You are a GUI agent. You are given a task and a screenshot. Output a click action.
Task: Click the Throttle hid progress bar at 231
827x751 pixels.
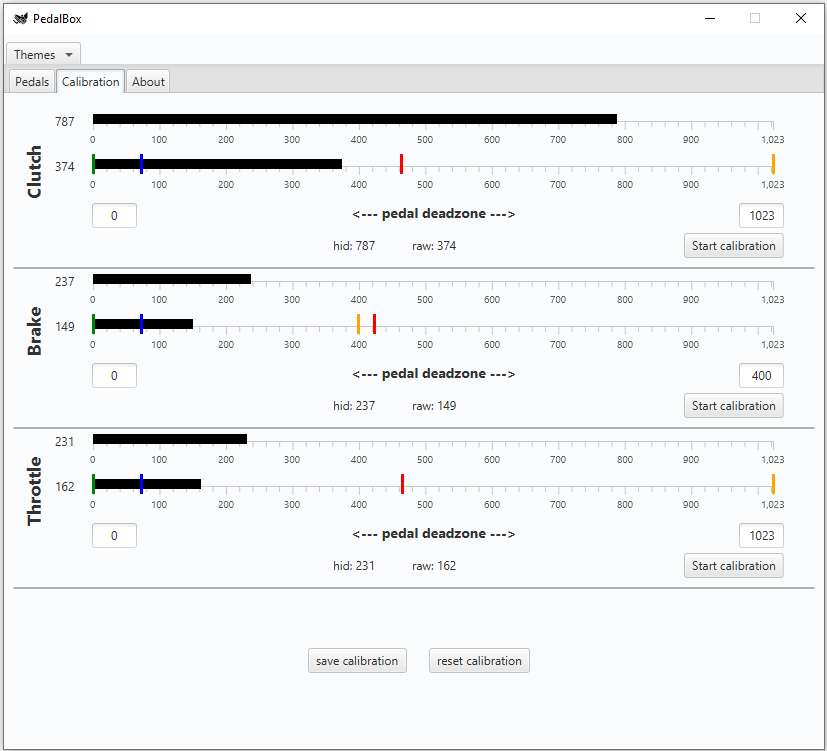170,439
